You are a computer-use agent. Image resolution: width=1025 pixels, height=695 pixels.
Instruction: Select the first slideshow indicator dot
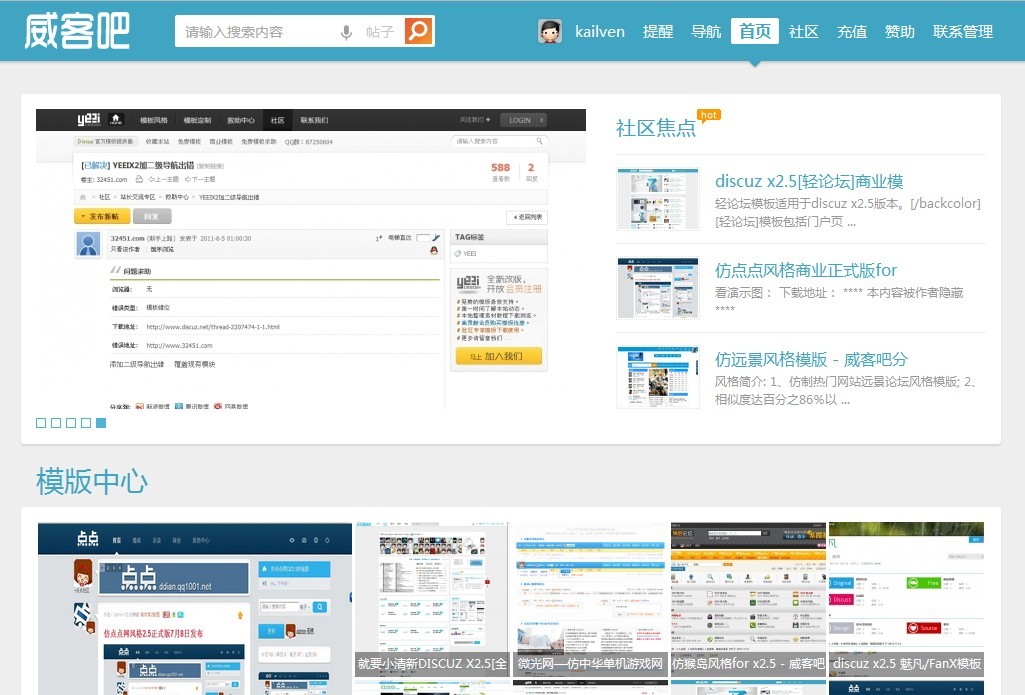pos(41,423)
